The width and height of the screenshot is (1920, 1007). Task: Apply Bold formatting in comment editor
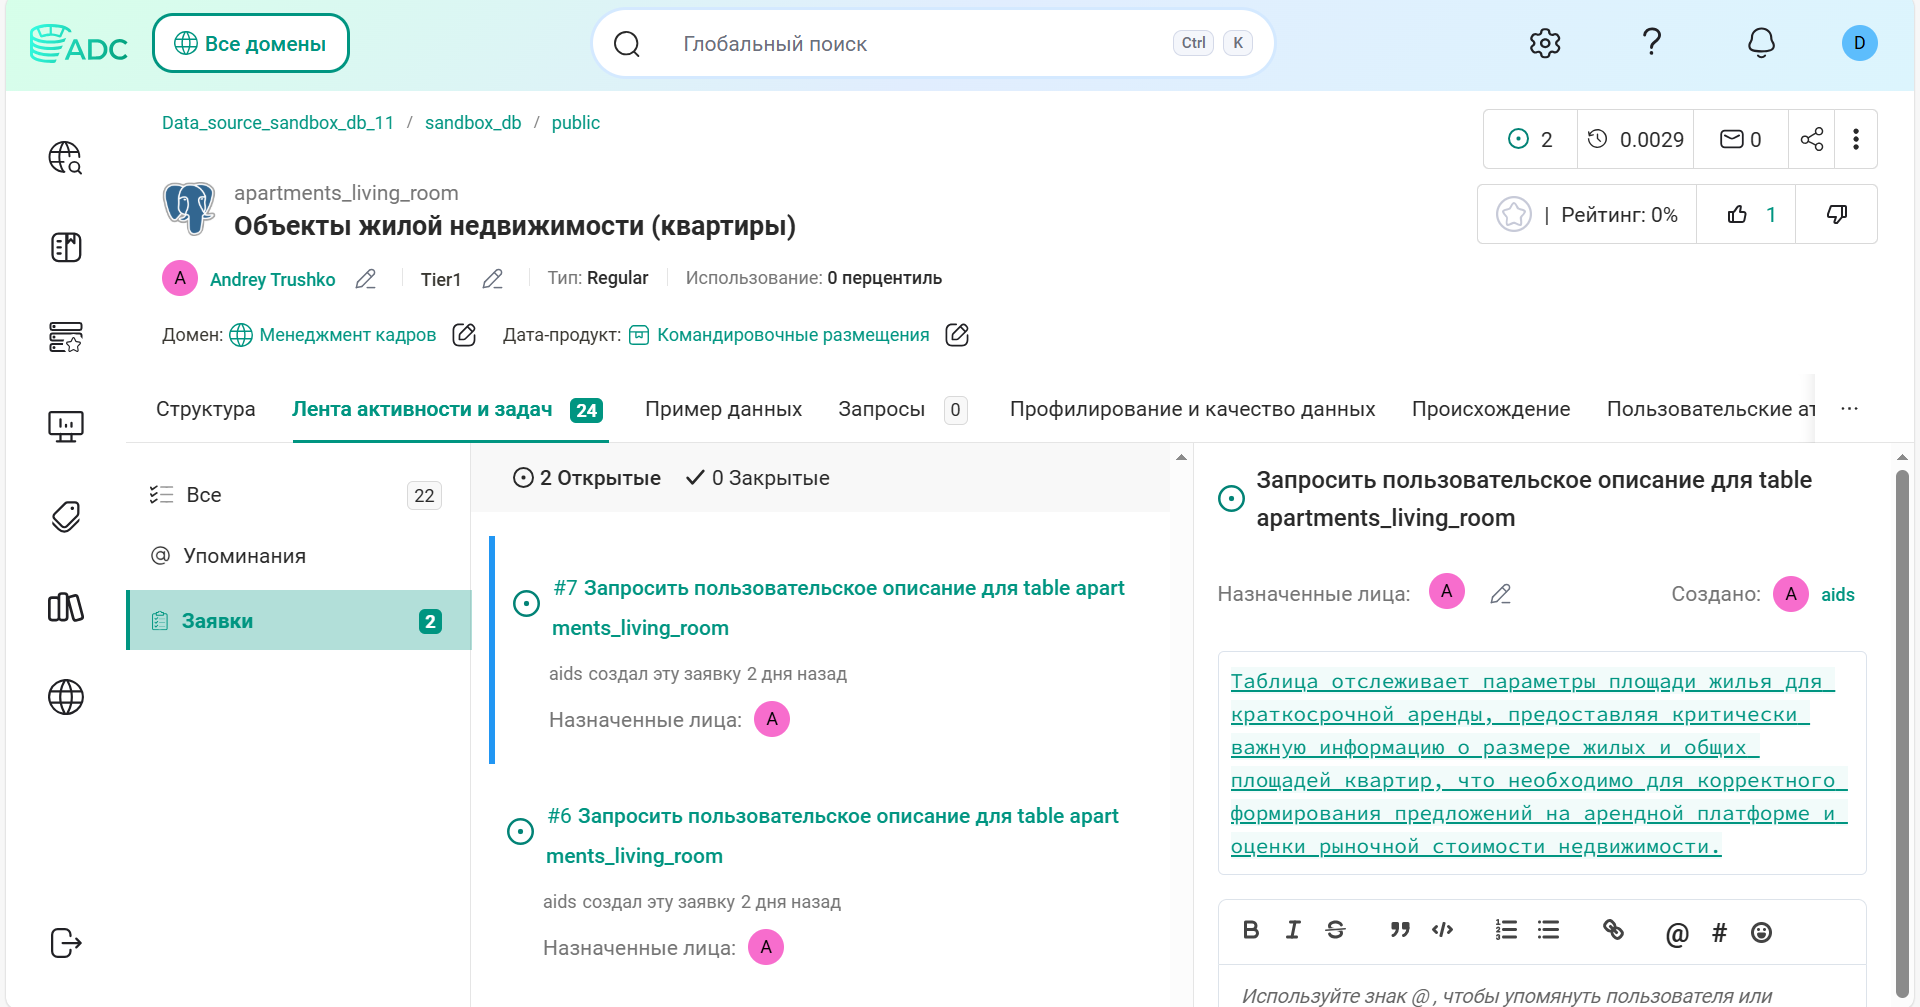coord(1250,930)
